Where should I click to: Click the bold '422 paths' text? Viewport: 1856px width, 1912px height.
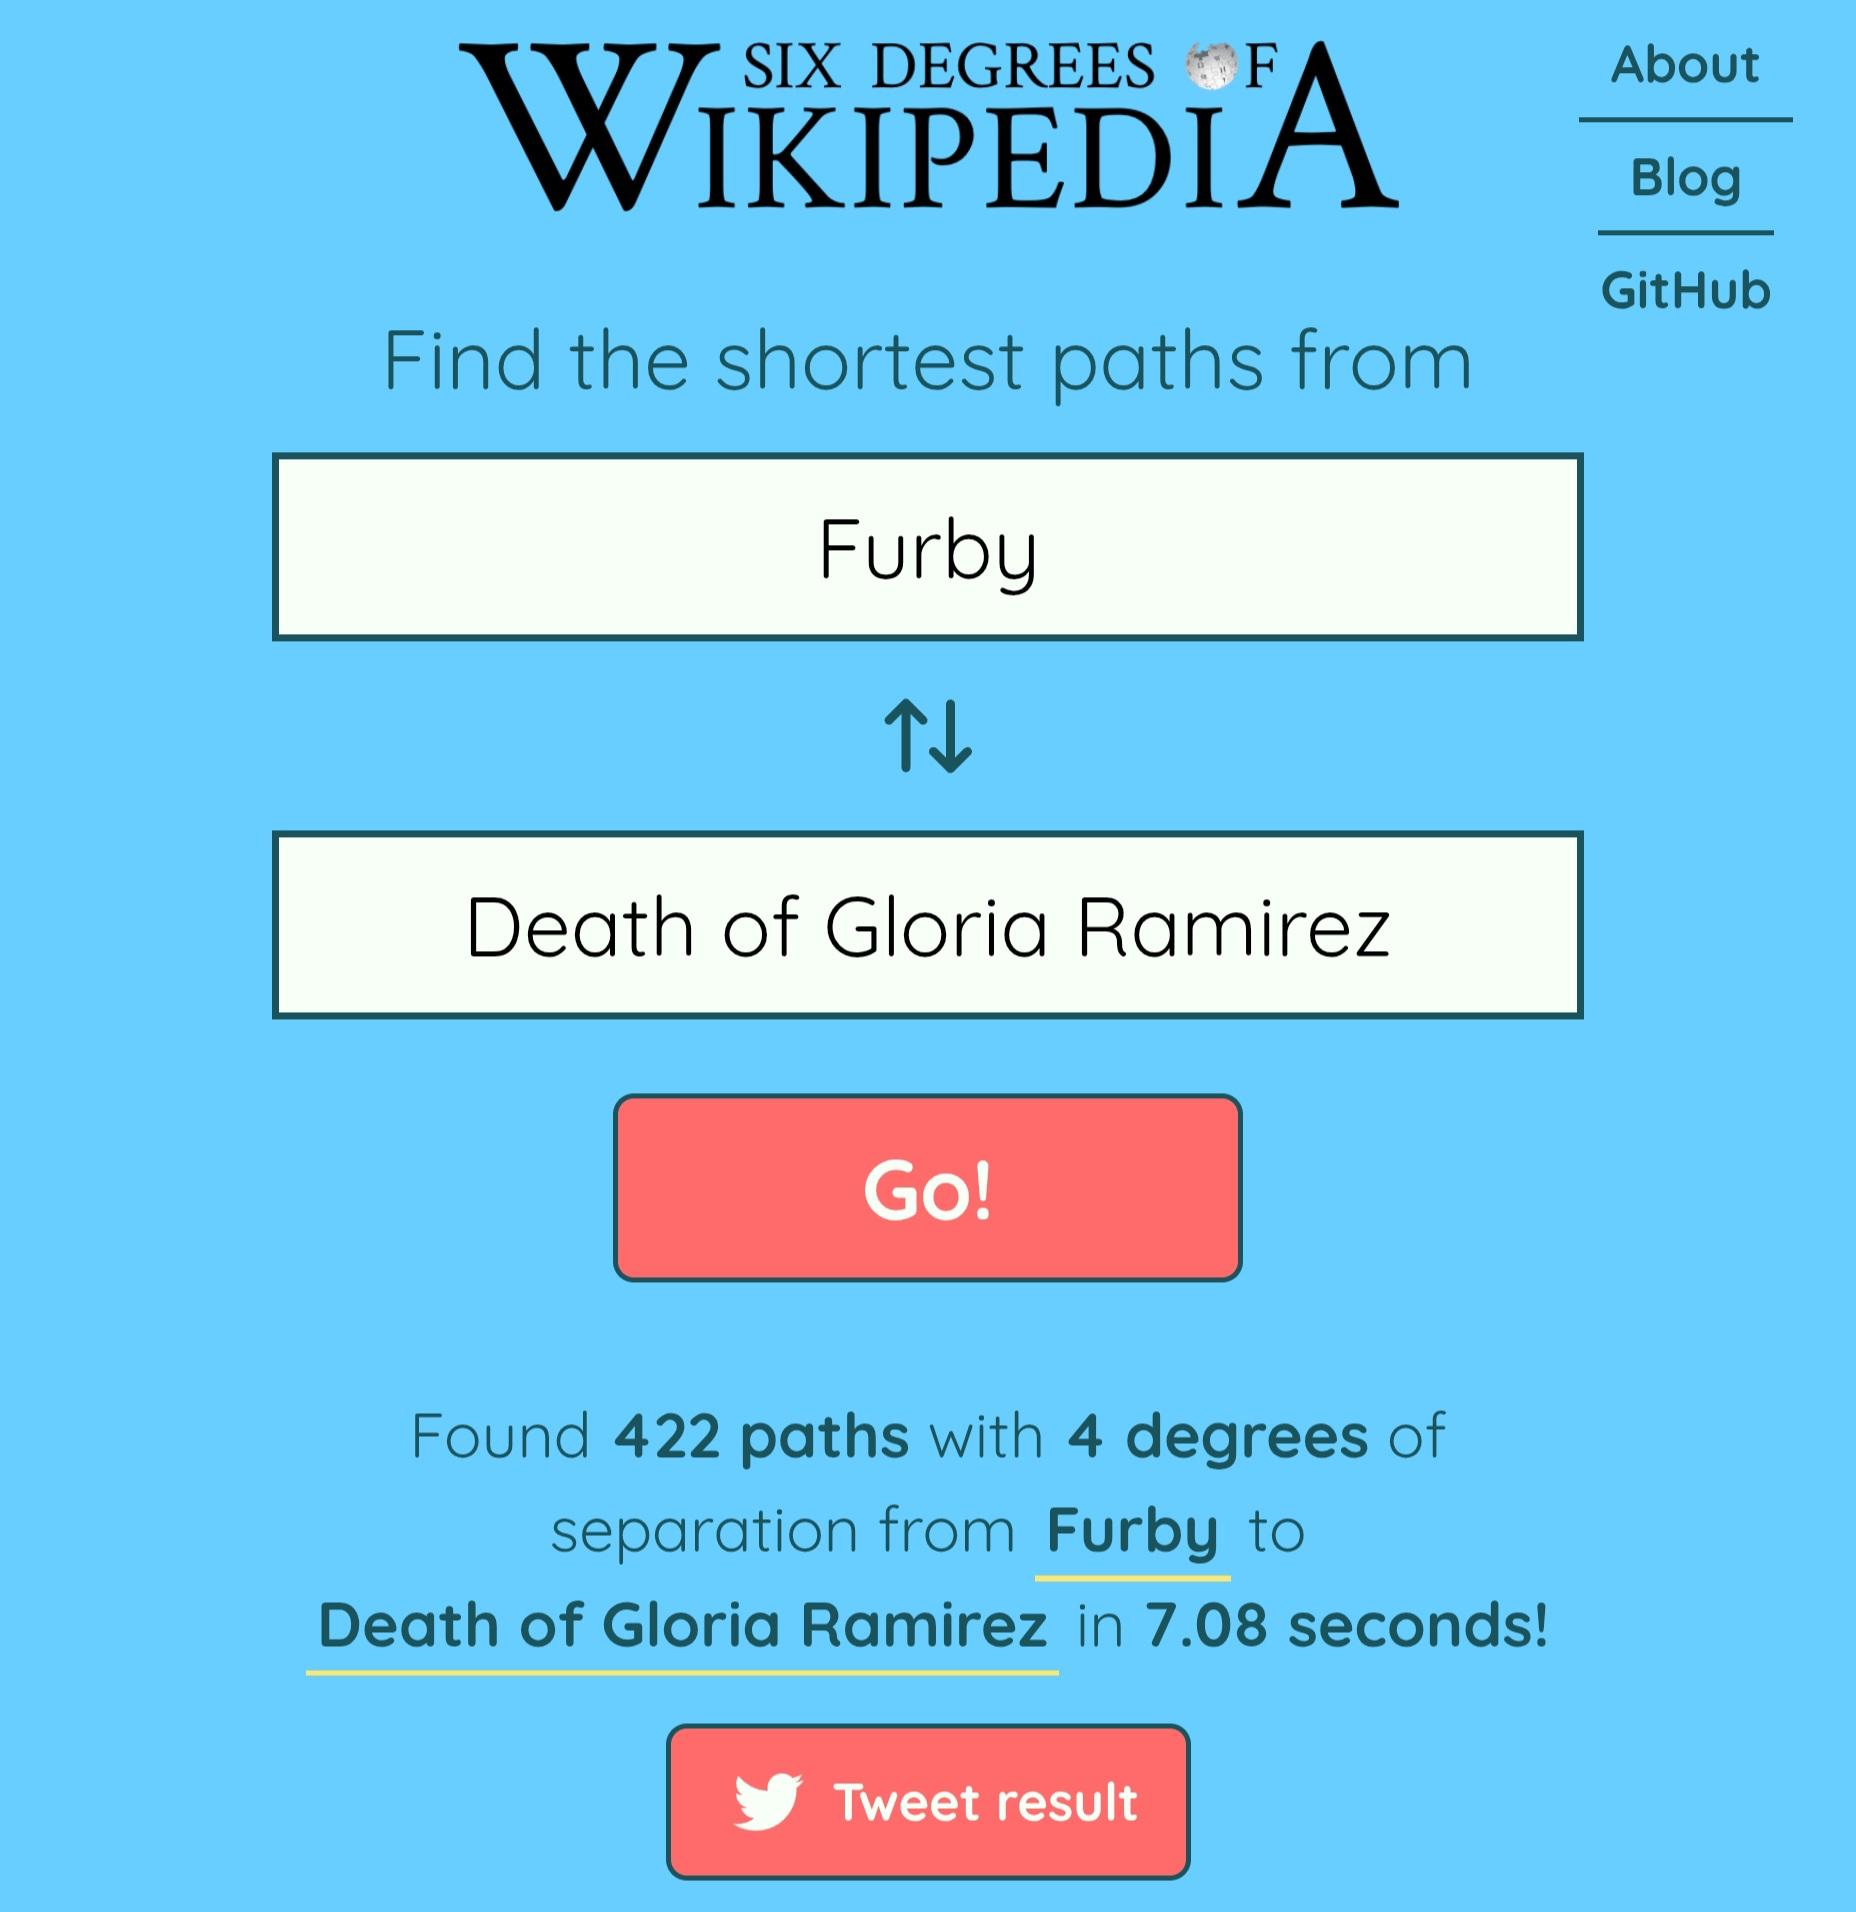[x=761, y=1437]
